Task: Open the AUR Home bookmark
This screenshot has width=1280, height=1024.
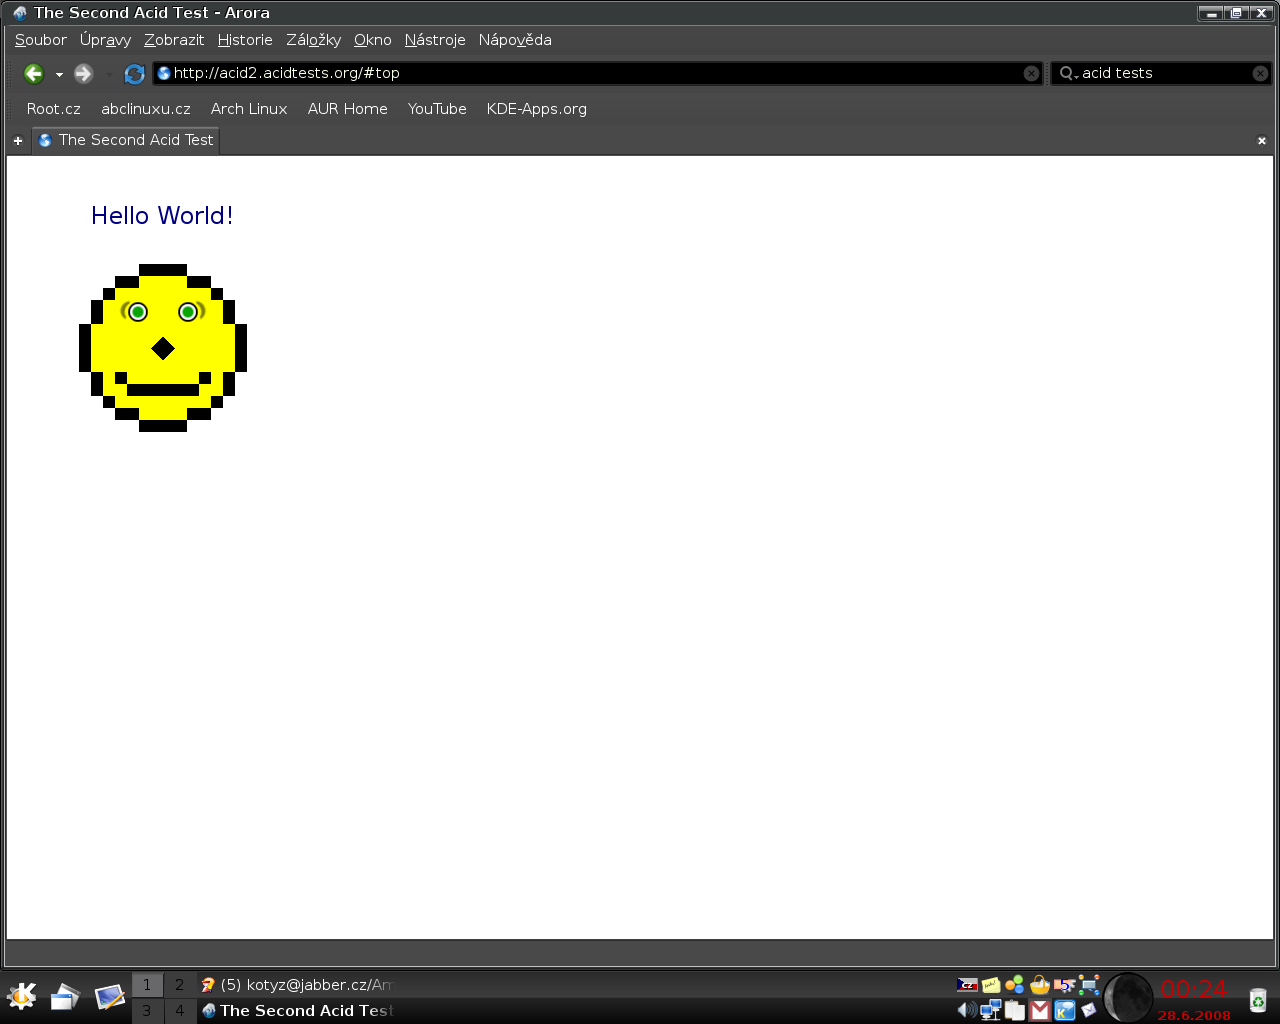Action: (347, 109)
